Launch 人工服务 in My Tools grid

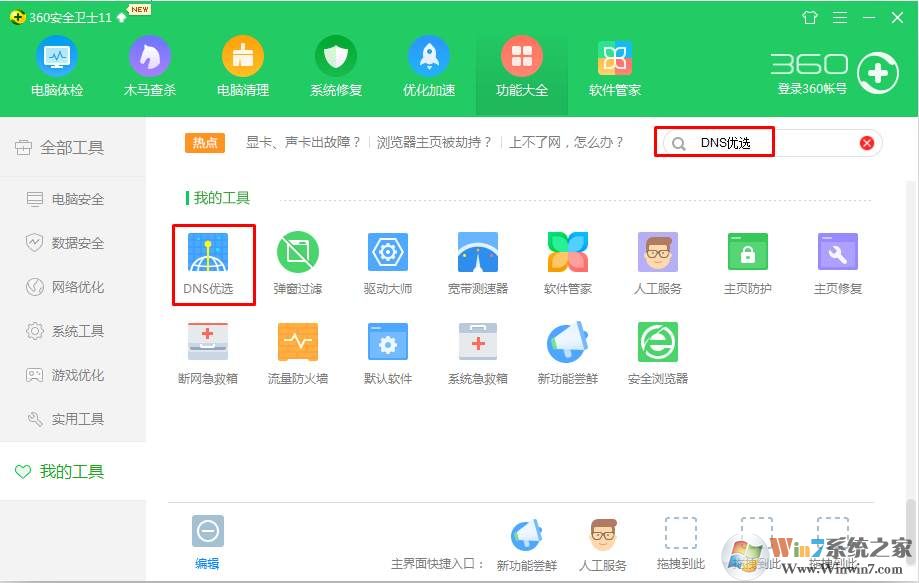[x=658, y=264]
